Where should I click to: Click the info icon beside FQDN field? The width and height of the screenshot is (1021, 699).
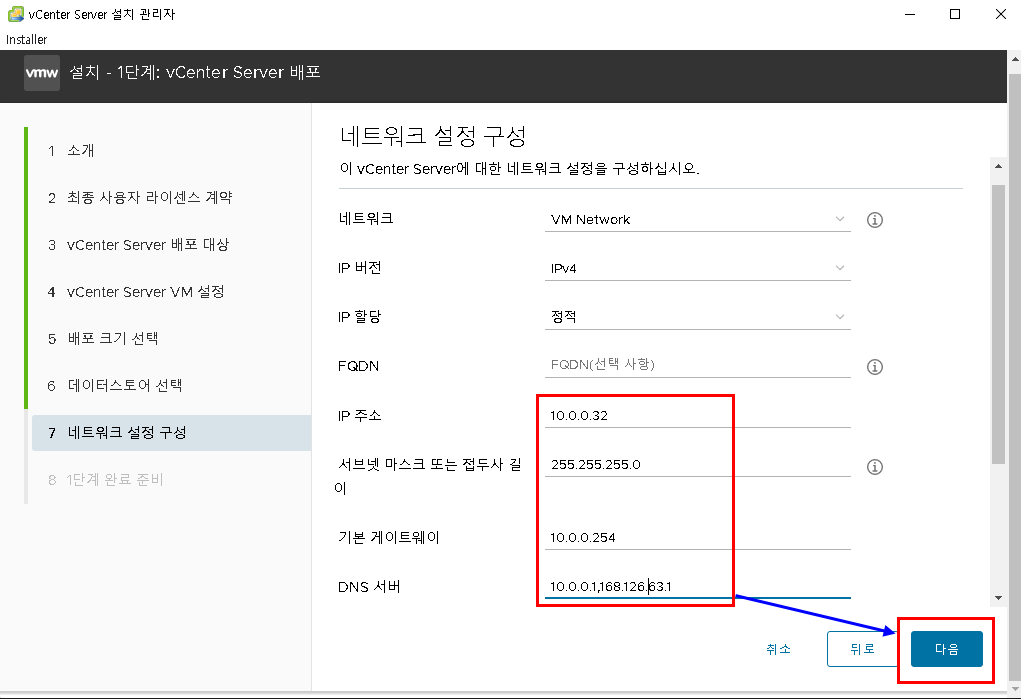[874, 367]
